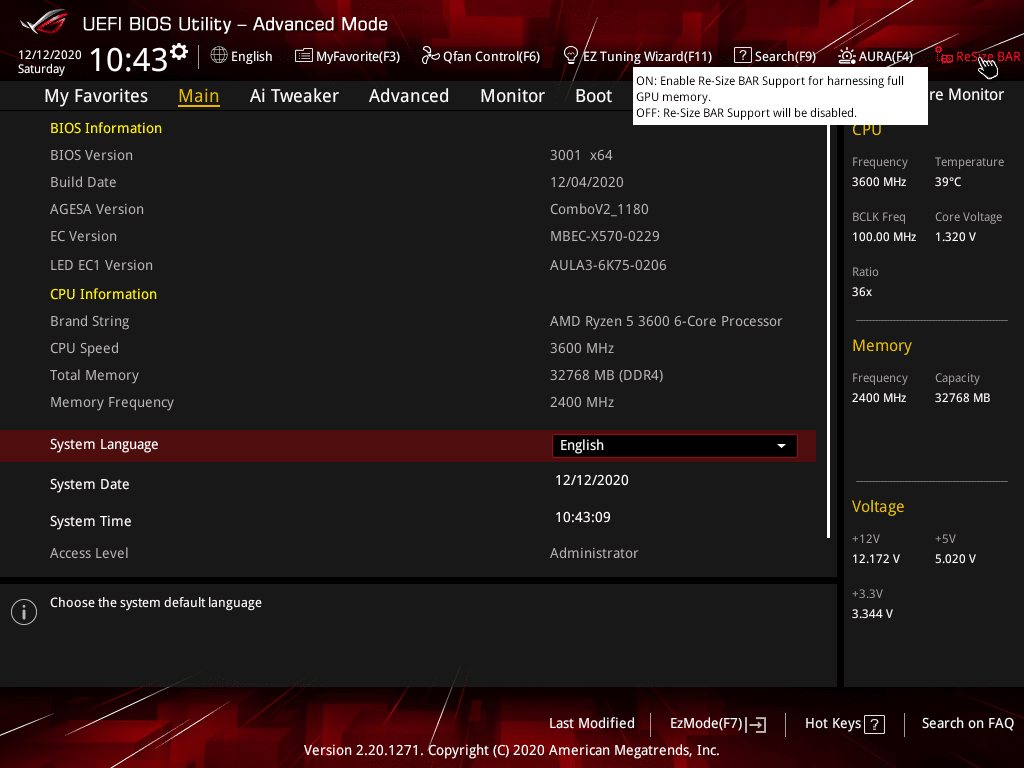Open MyFavorite(F3)
The image size is (1024, 768).
(x=347, y=56)
